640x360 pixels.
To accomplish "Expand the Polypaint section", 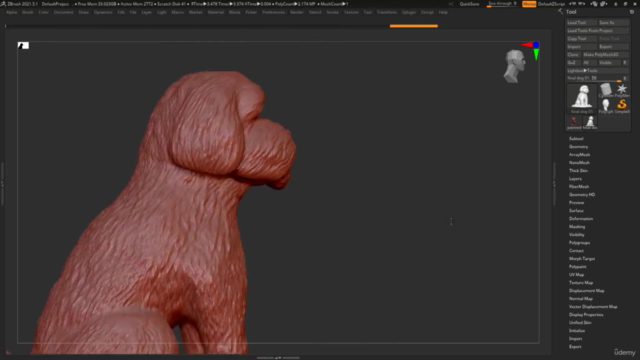I will pyautogui.click(x=578, y=267).
